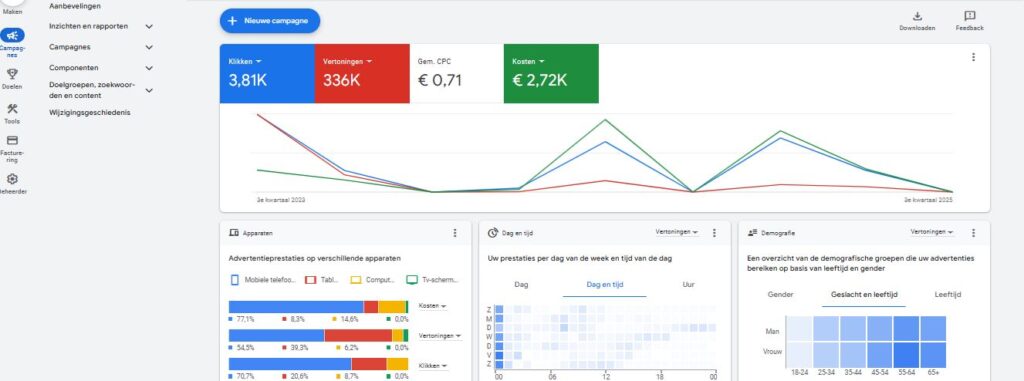Screen dimensions: 1024x381
Task: Open the Klikken metric dropdown
Action: (x=245, y=61)
